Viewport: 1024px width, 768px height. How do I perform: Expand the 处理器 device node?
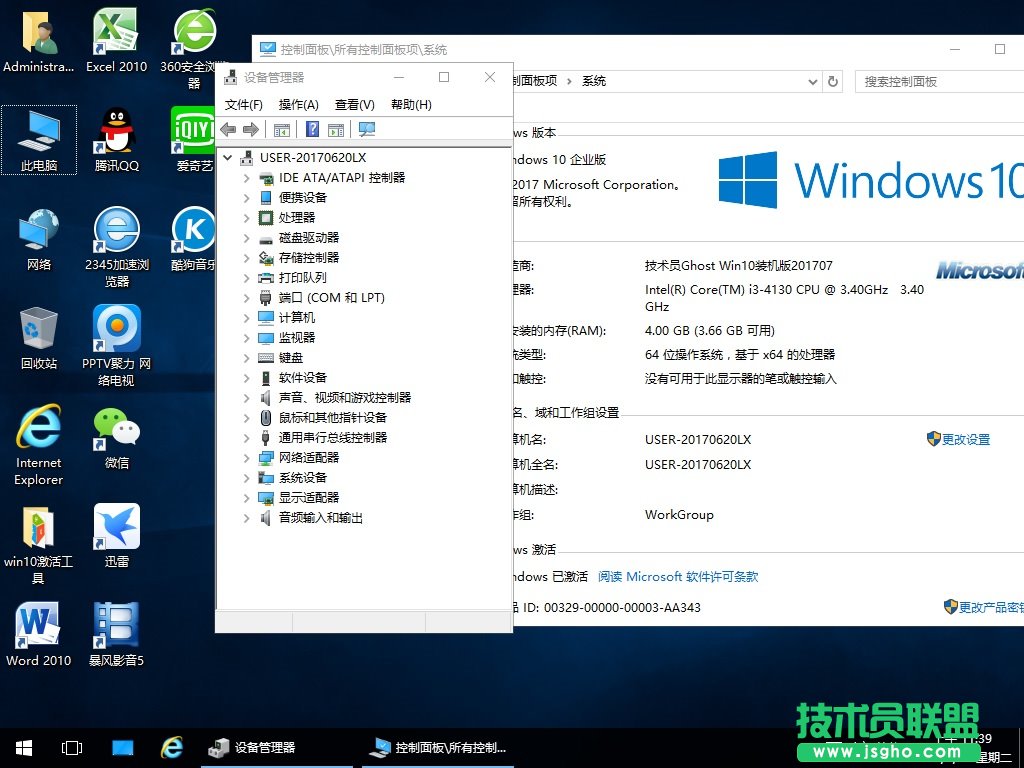coord(246,217)
